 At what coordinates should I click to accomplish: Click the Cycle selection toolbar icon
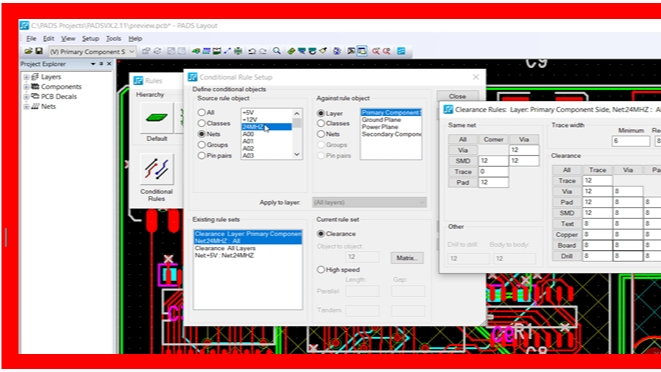[157, 51]
